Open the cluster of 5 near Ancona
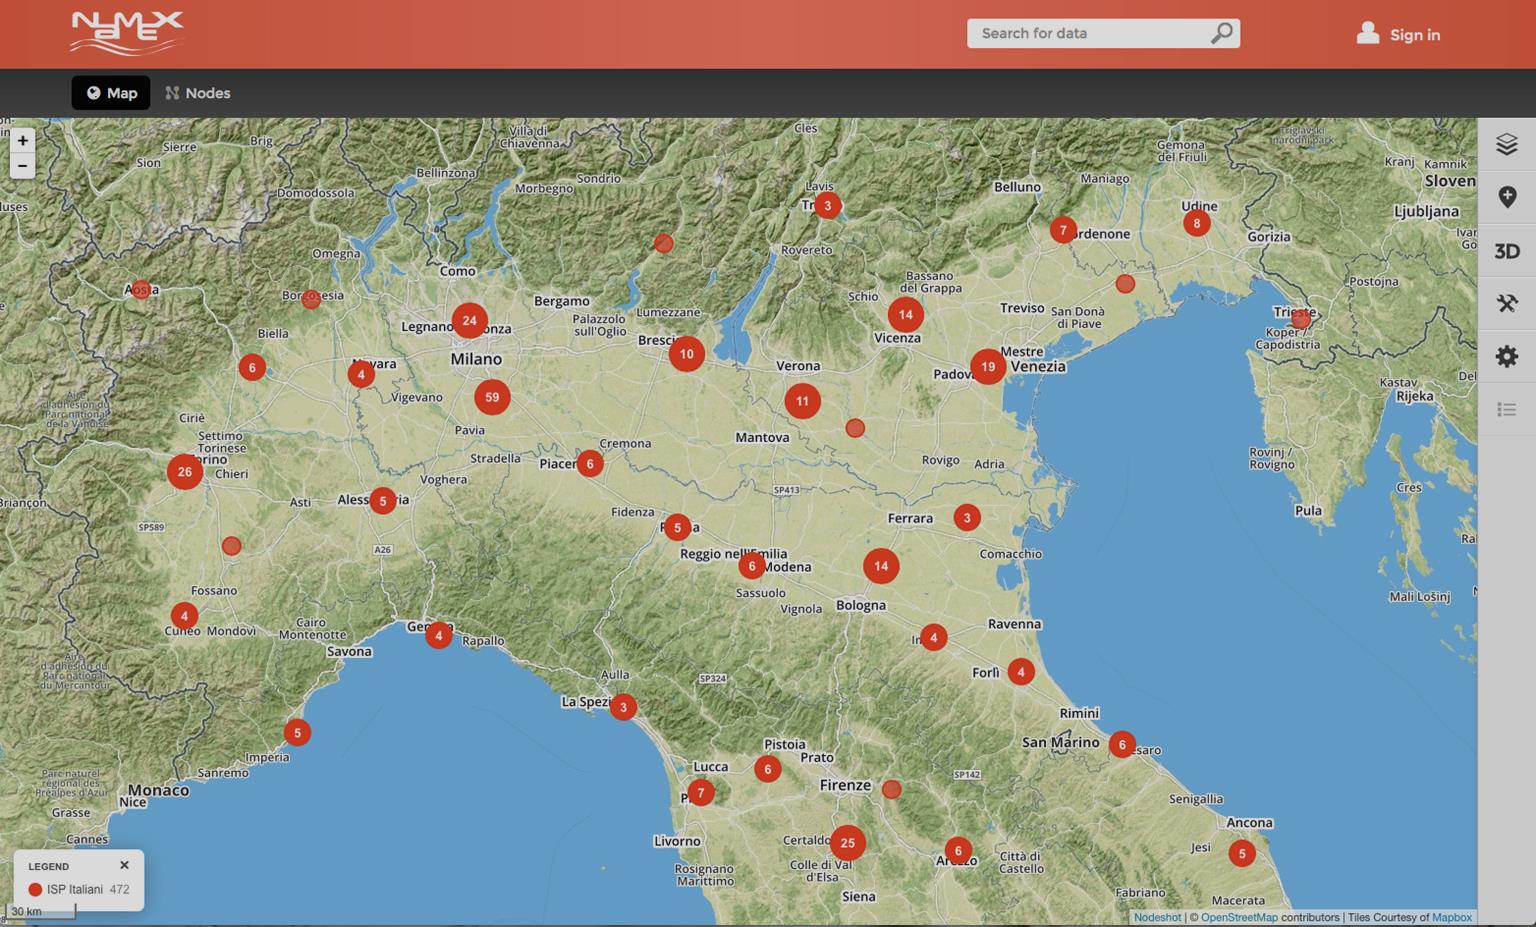Screen dimensions: 1536x927 (1242, 854)
